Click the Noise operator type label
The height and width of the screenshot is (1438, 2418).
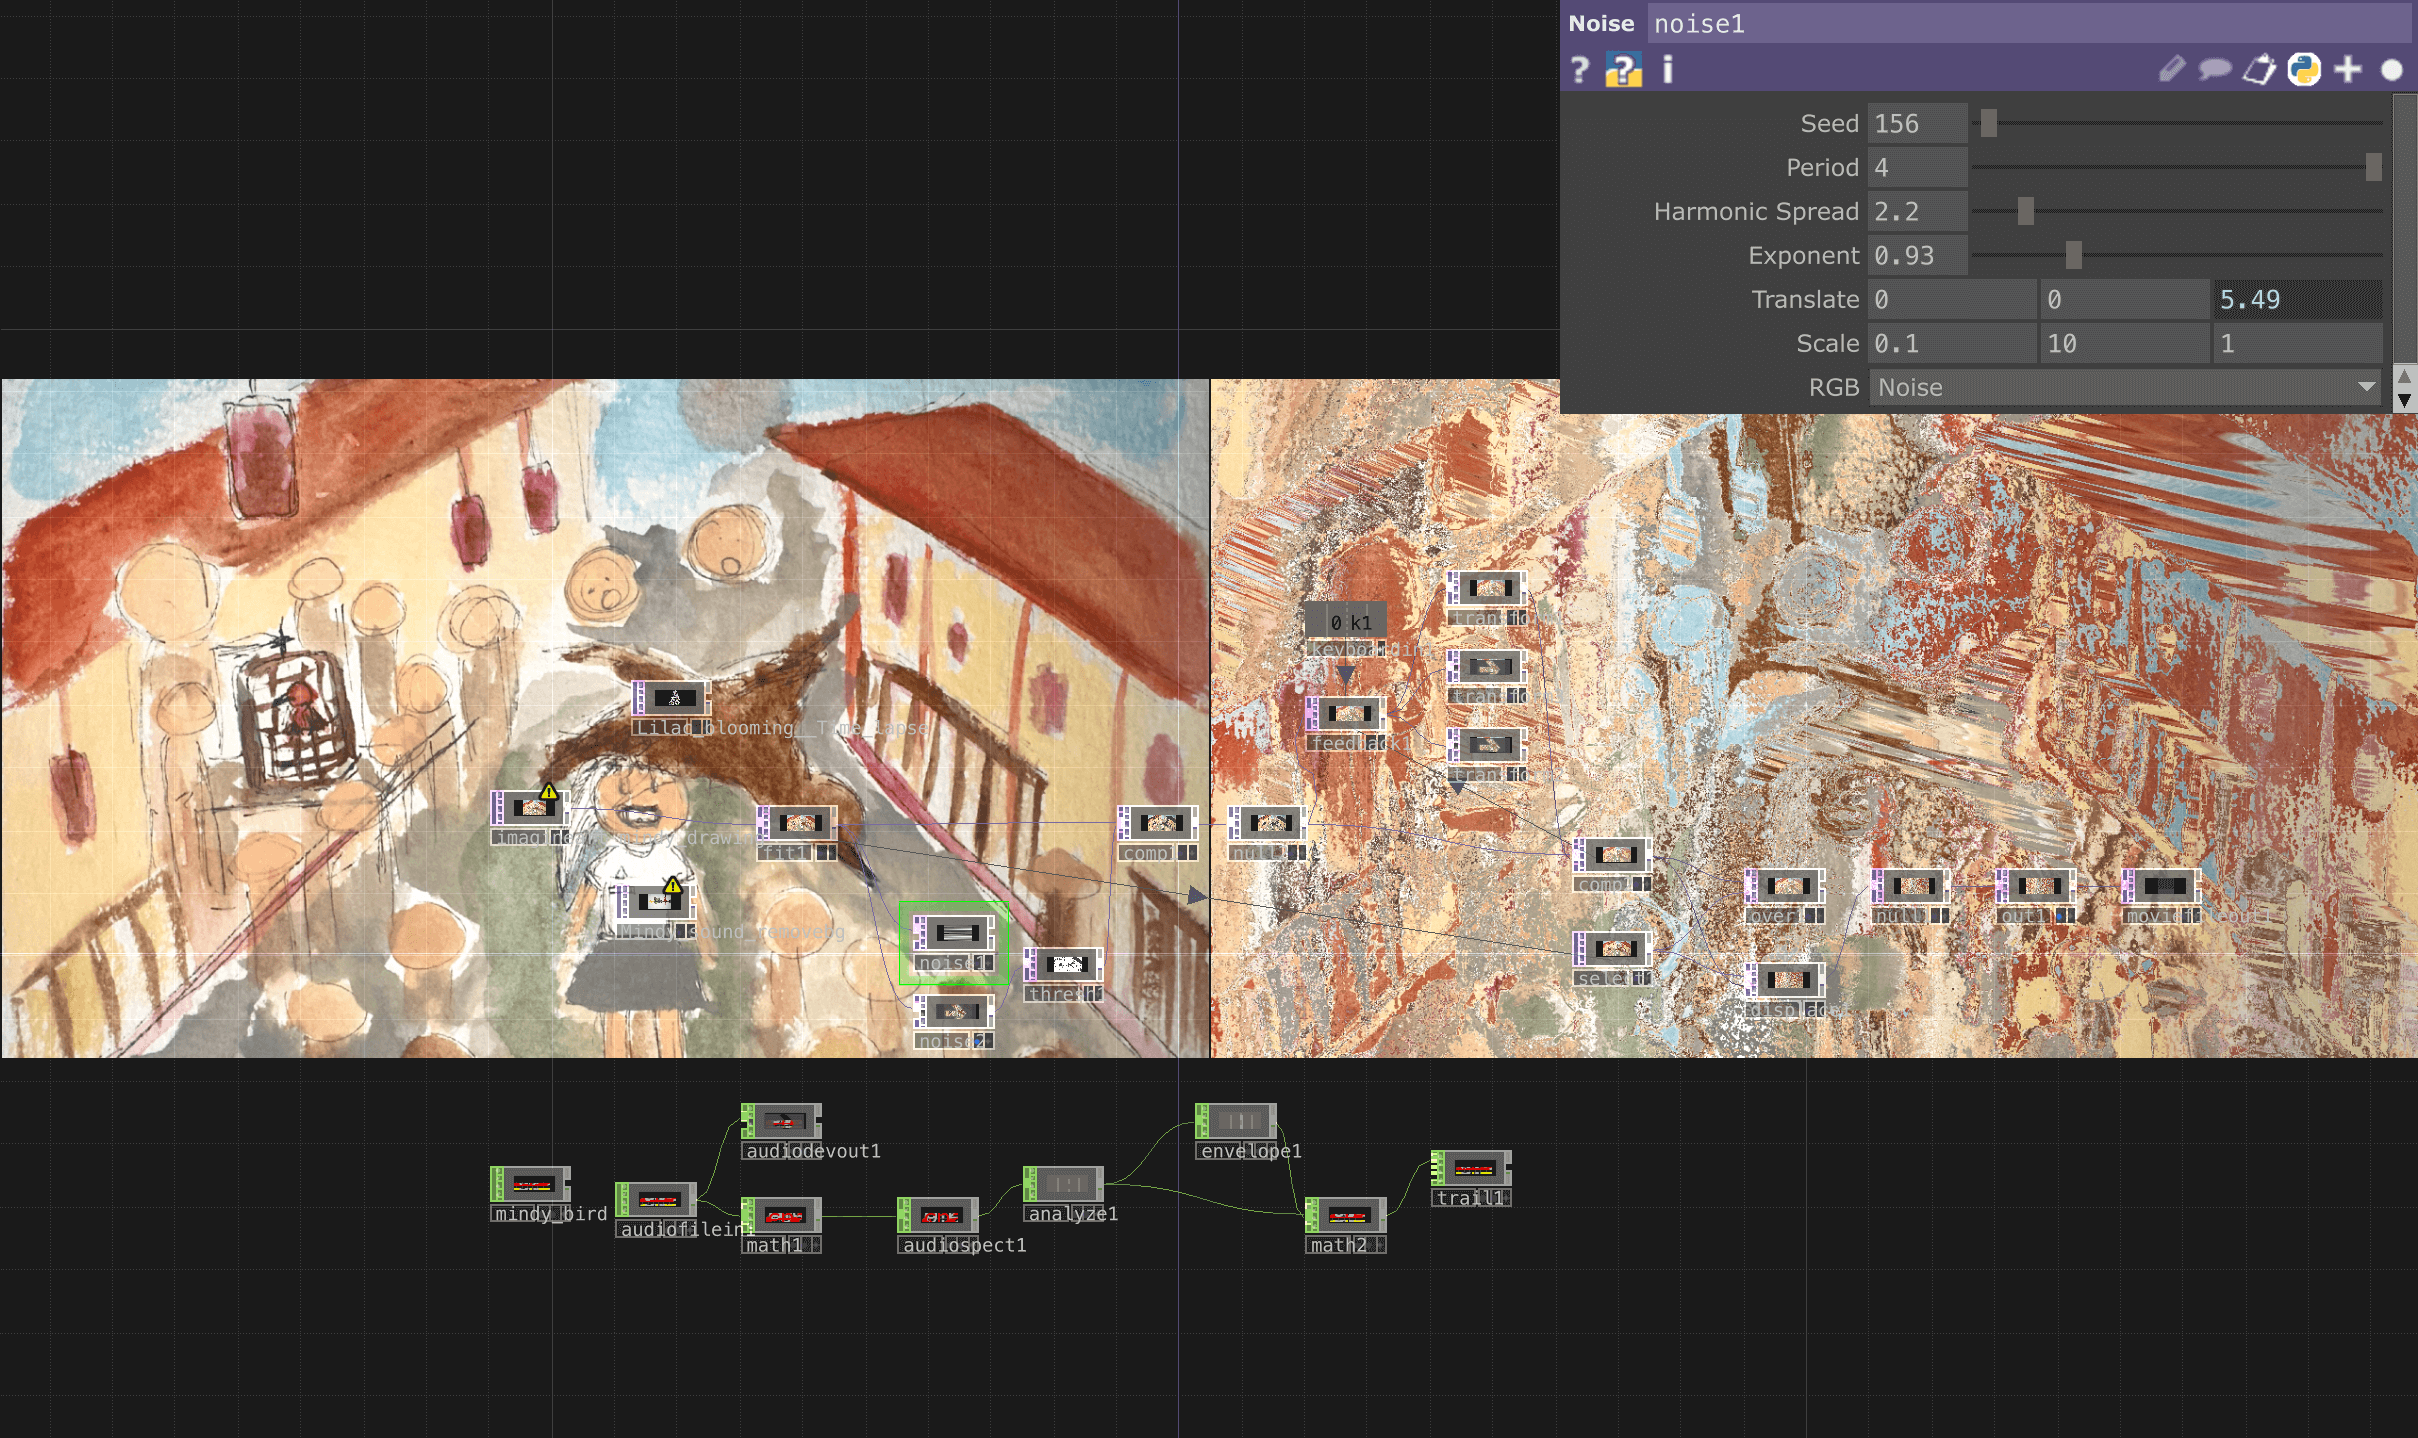tap(1601, 23)
